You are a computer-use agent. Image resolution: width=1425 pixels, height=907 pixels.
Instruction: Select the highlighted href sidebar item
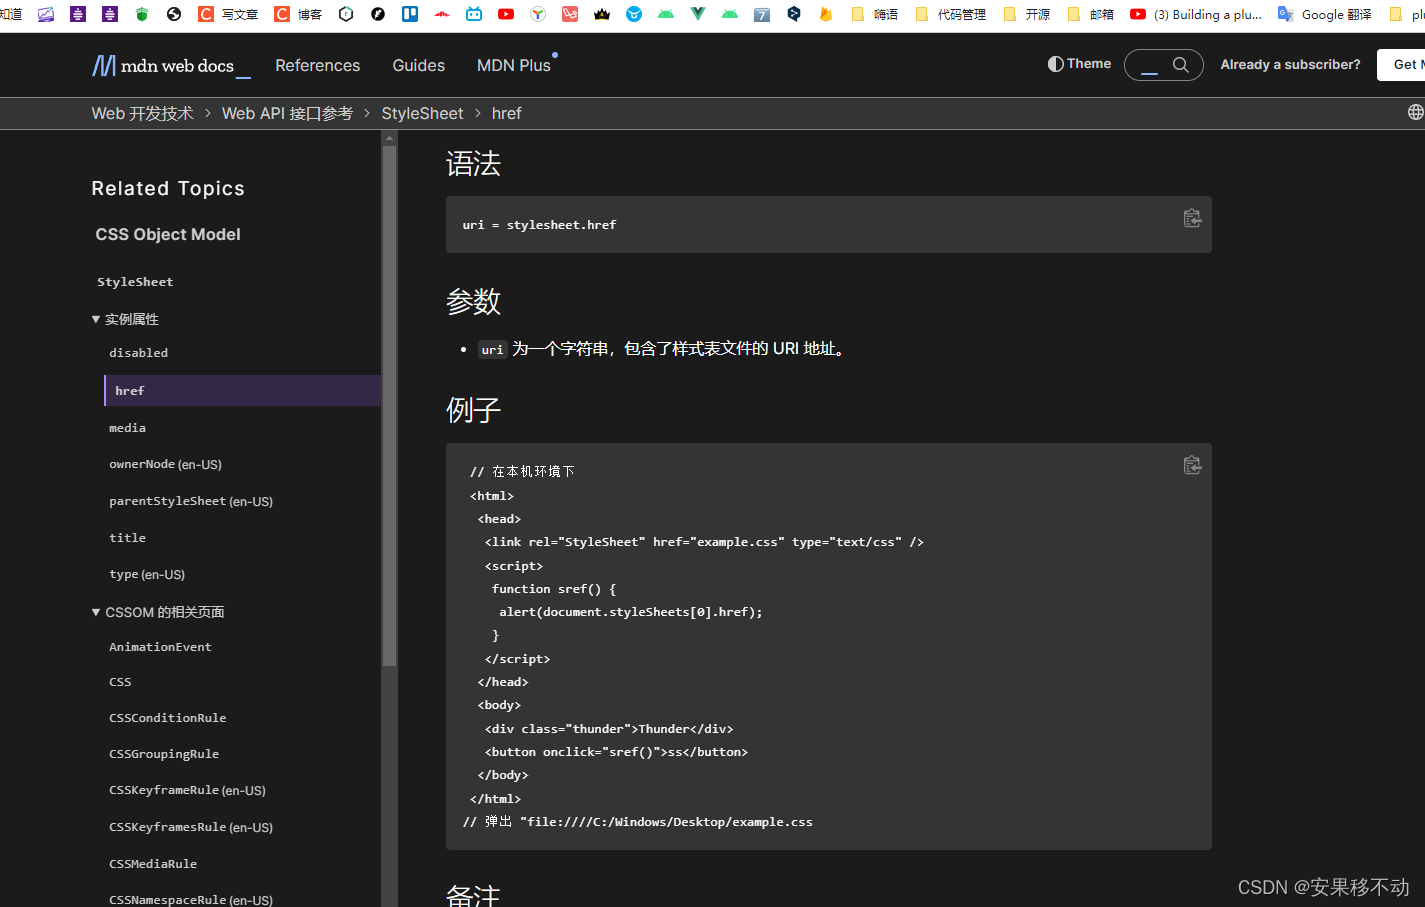click(x=243, y=390)
